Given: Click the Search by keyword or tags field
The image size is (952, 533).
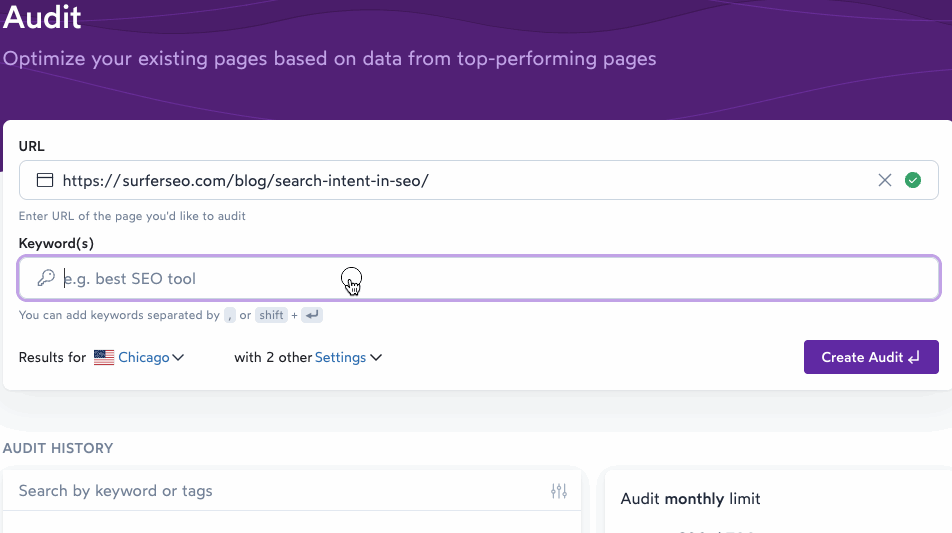Looking at the screenshot, I should pos(280,491).
